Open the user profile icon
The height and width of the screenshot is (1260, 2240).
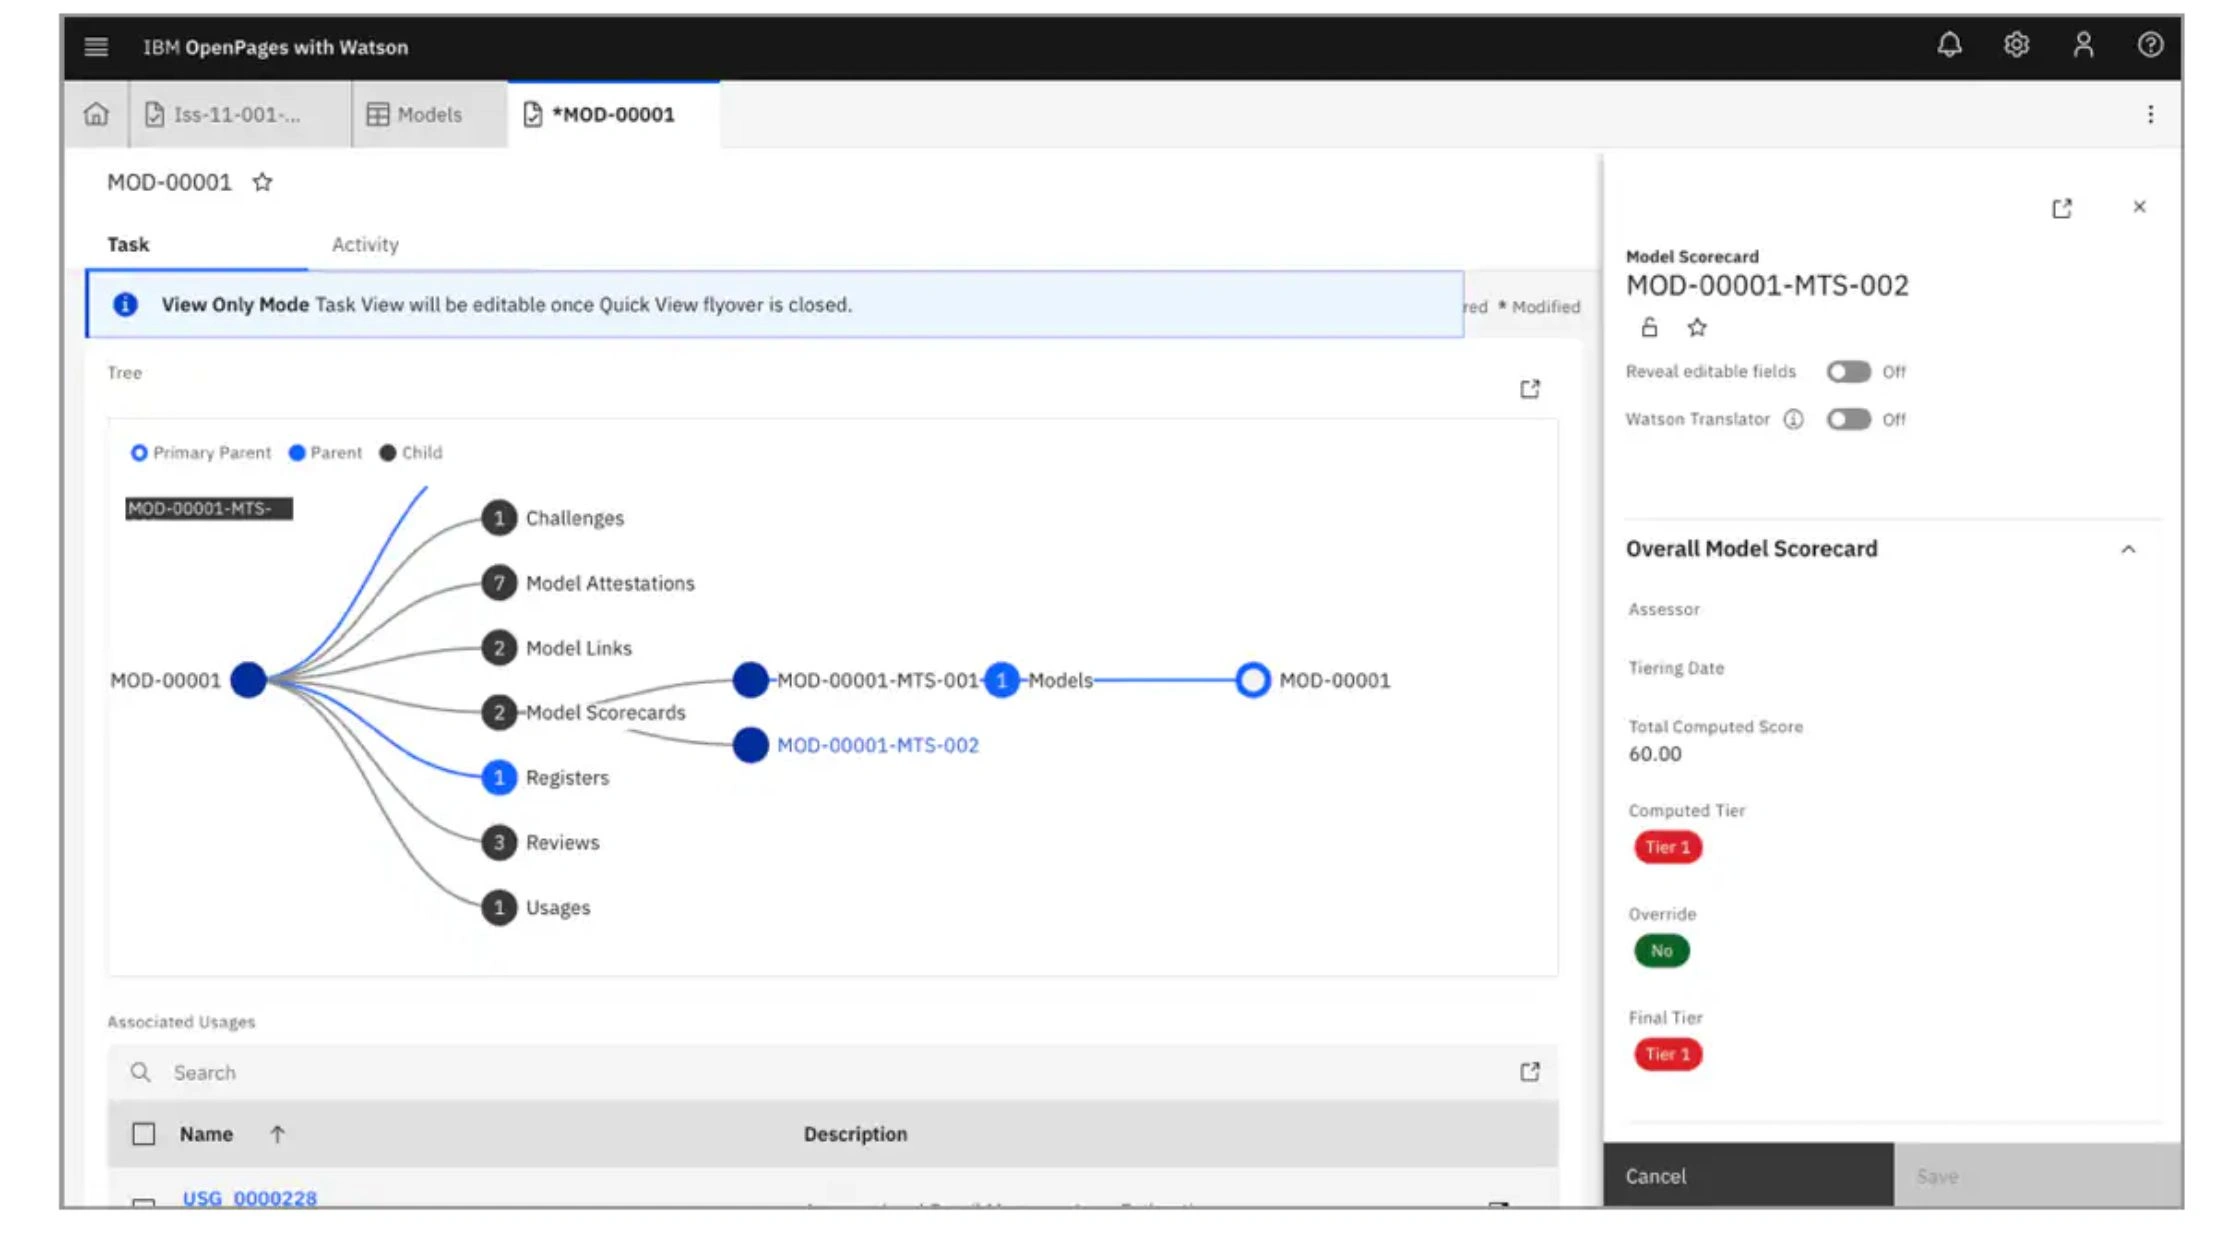pyautogui.click(x=2083, y=45)
